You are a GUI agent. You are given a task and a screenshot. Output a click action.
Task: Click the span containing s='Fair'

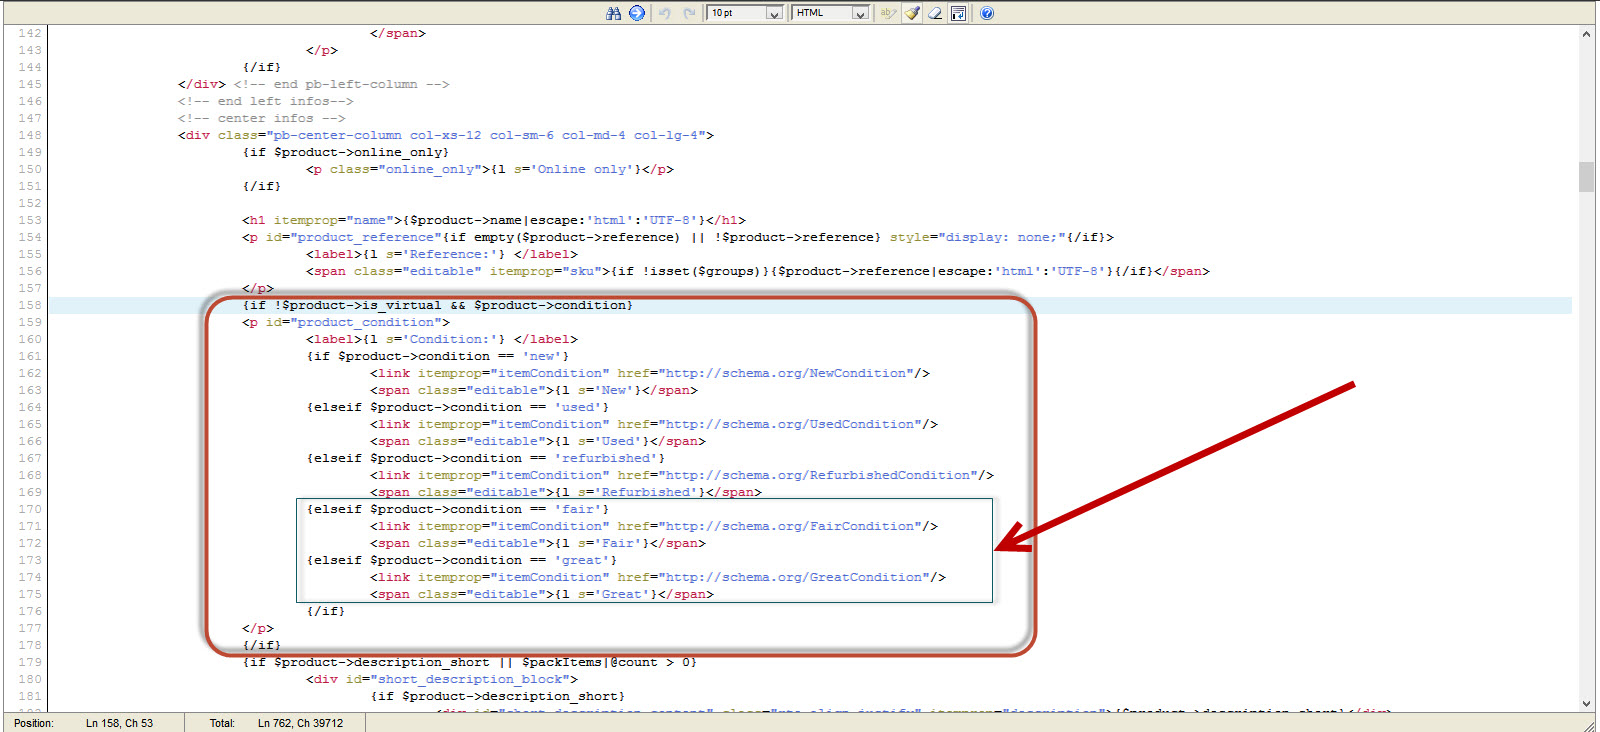pos(537,543)
